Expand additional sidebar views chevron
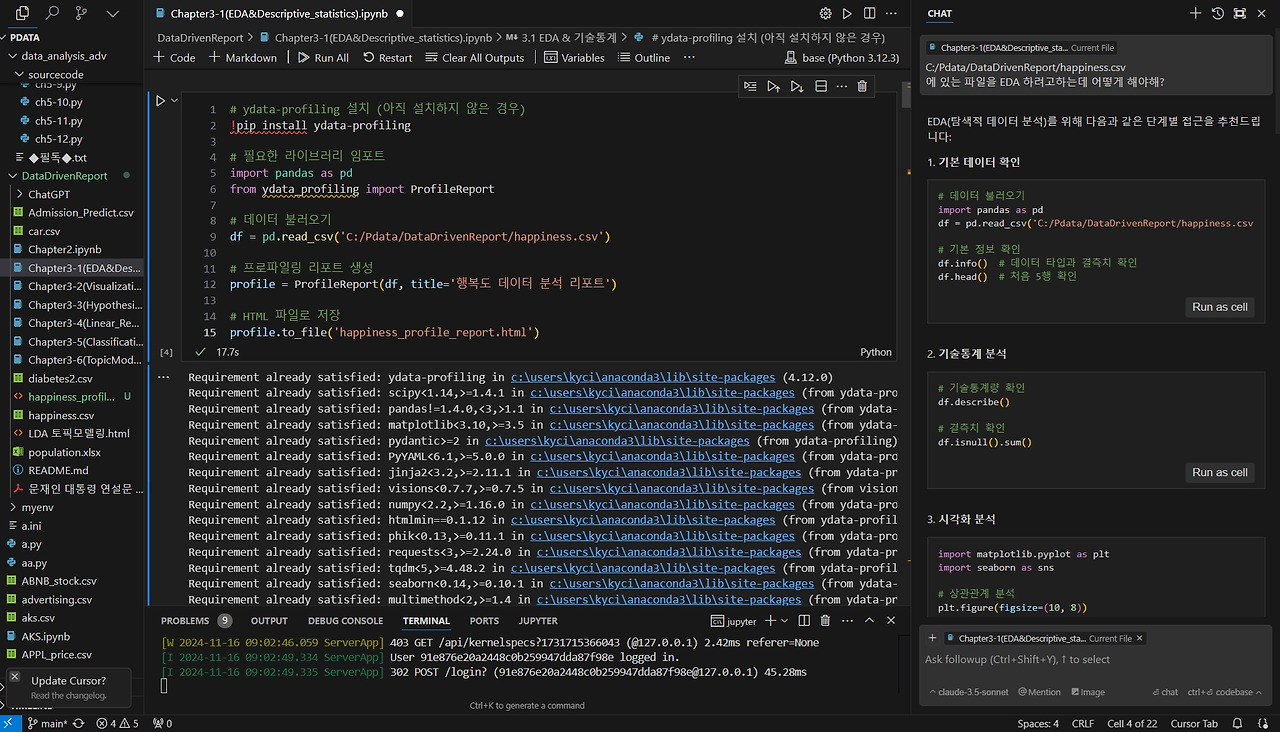The height and width of the screenshot is (732, 1280). 112,14
